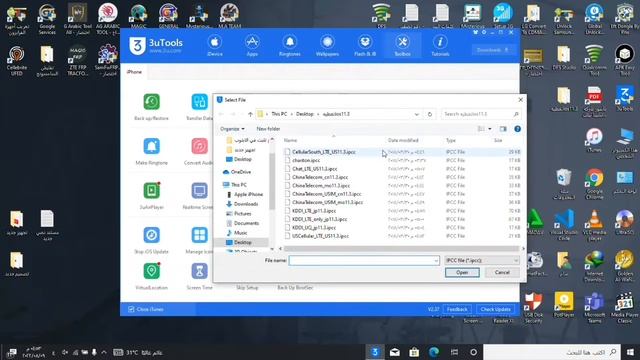The height and width of the screenshot is (360, 640).
Task: Click the Open button
Action: click(x=462, y=273)
